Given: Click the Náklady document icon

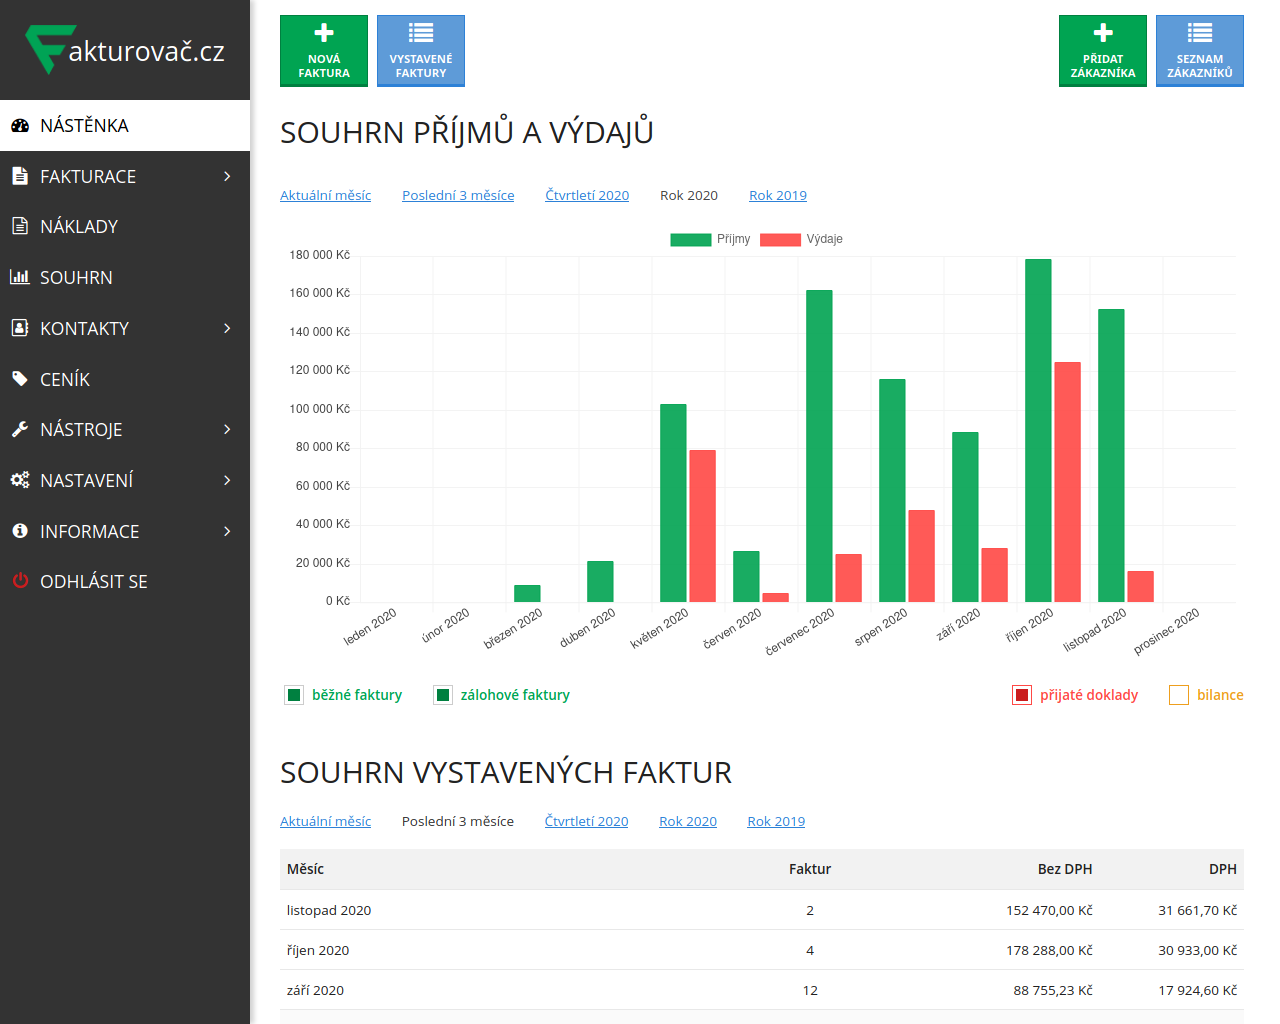Looking at the screenshot, I should [x=19, y=226].
